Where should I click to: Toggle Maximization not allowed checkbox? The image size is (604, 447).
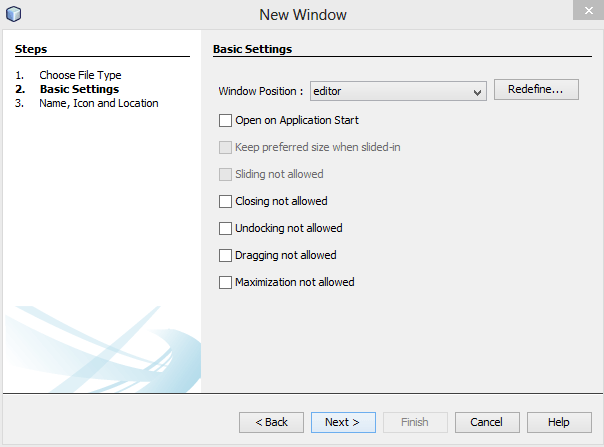tap(225, 282)
